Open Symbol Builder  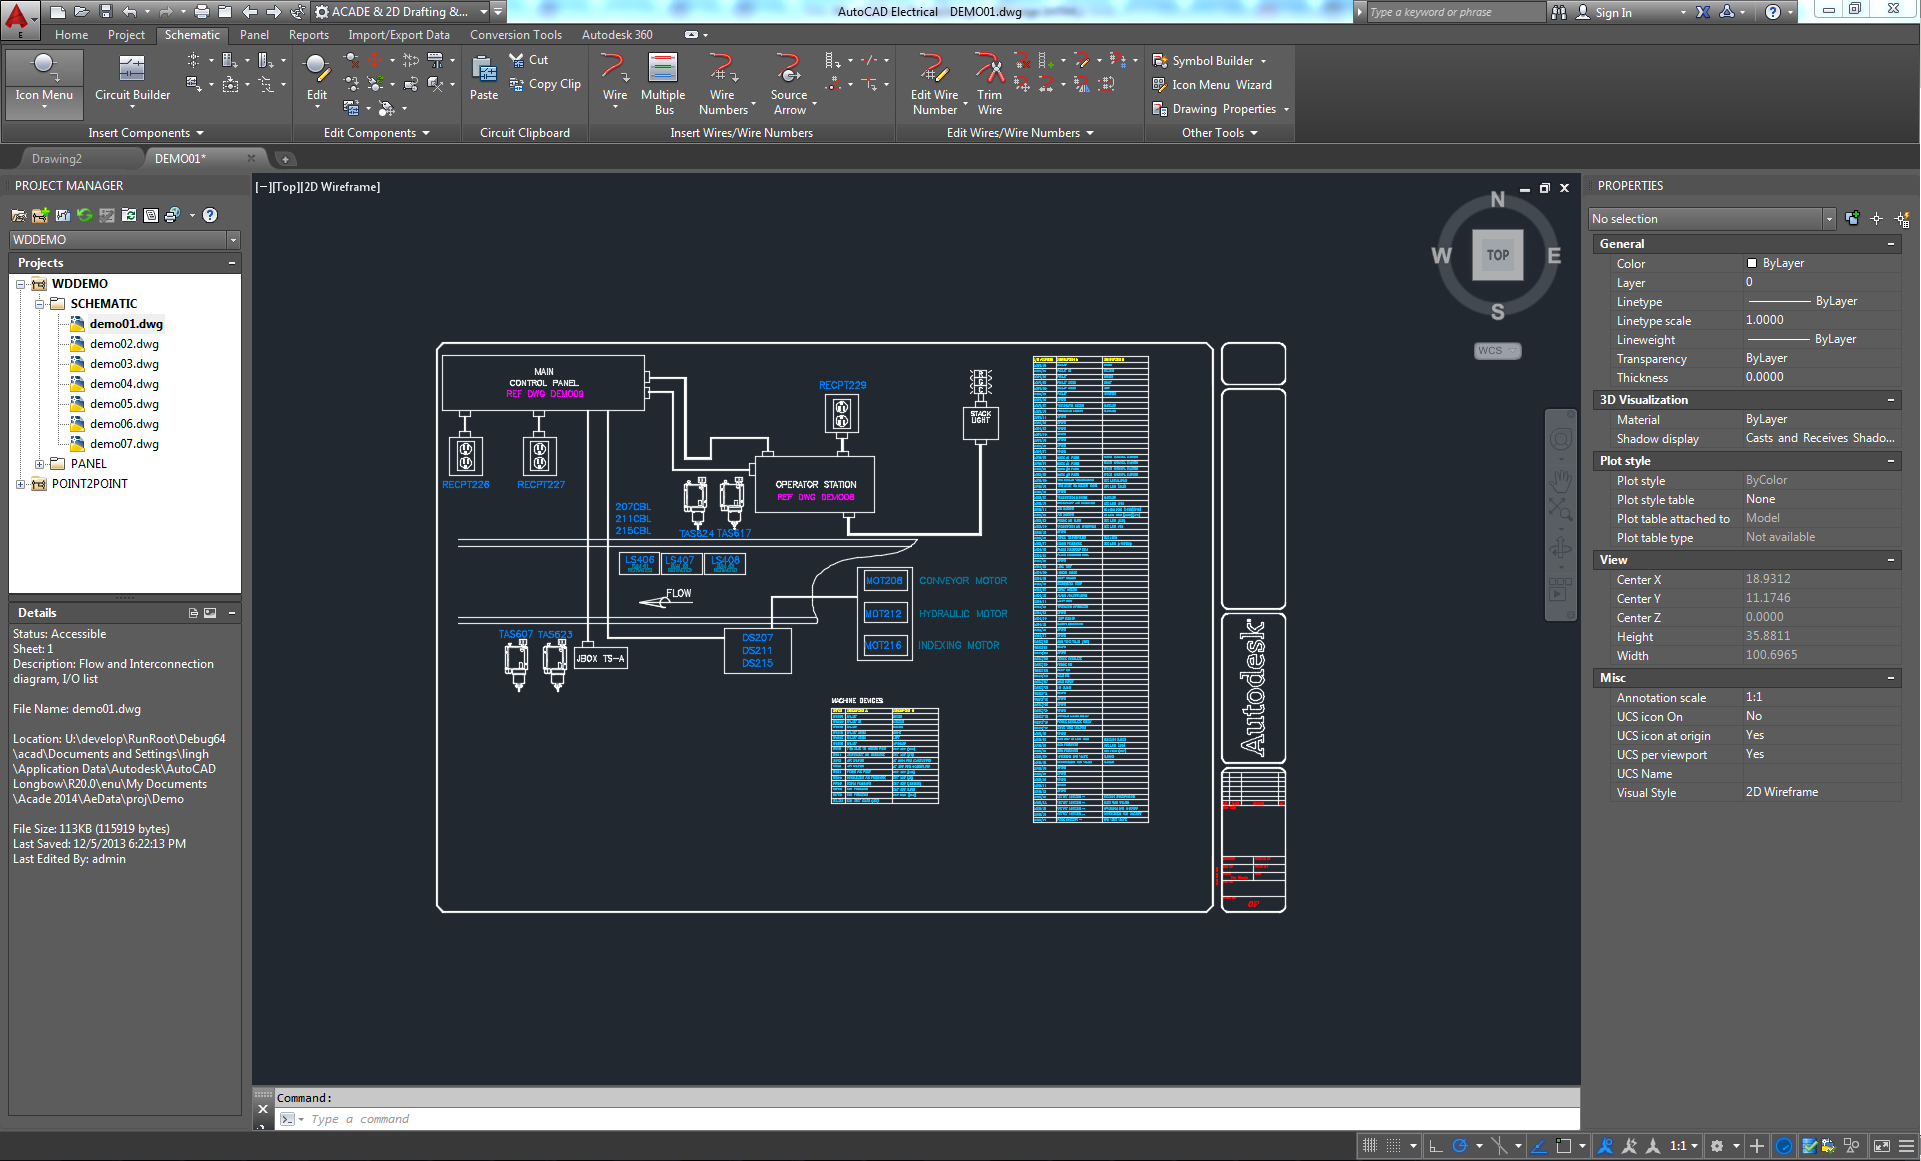coord(1210,61)
